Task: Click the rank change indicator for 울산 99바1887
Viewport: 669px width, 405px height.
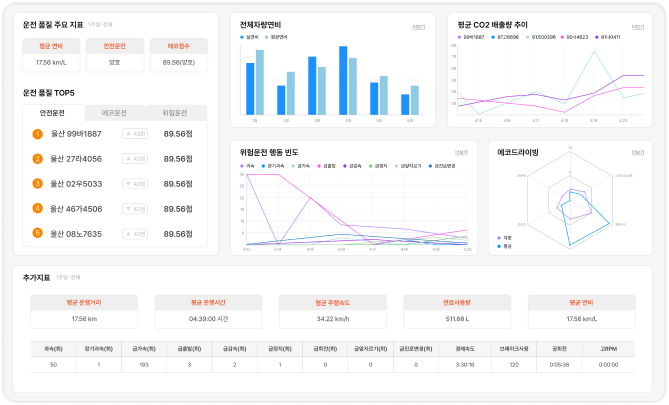Action: (x=134, y=133)
